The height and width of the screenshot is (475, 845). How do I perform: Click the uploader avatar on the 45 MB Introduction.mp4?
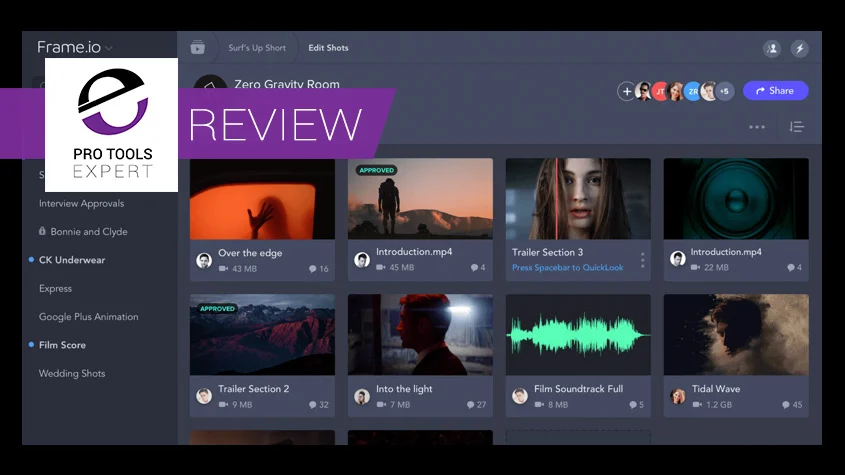(x=362, y=259)
